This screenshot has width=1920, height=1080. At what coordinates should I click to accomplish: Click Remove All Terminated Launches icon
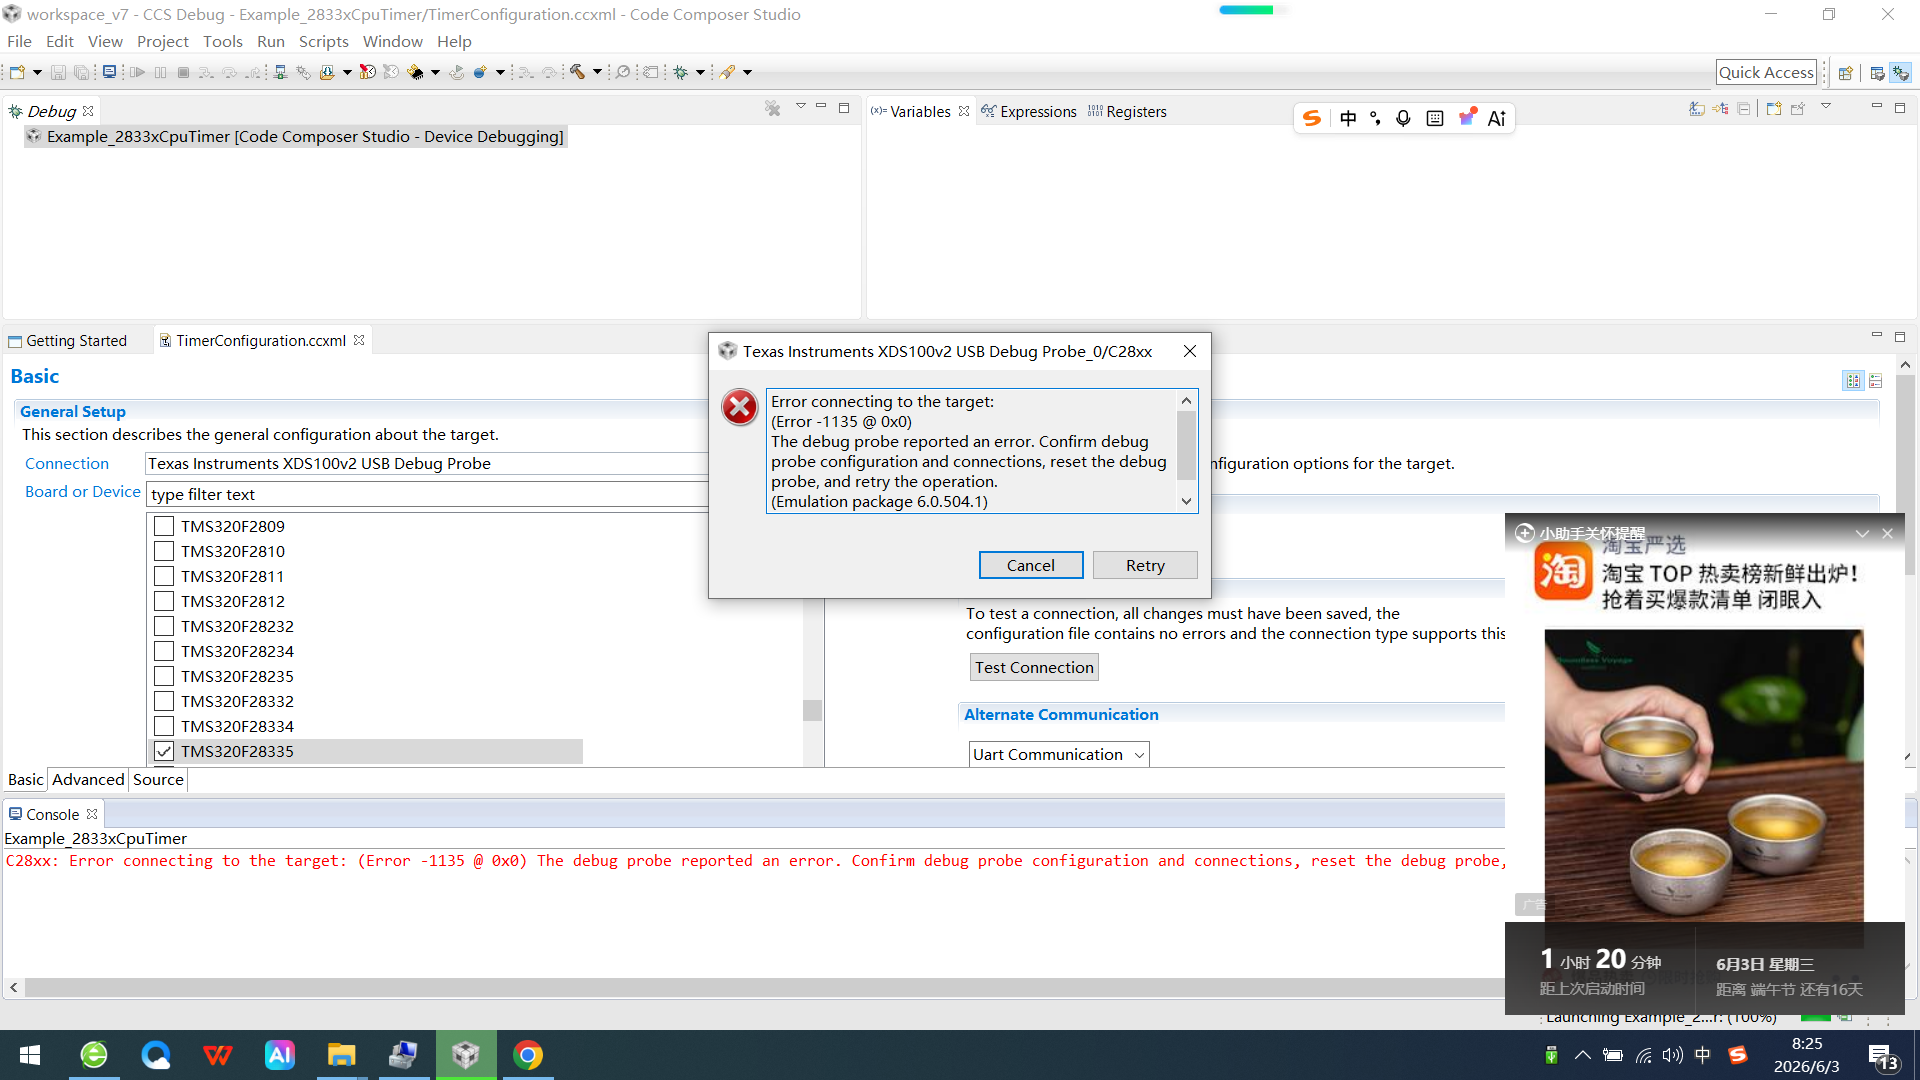click(x=772, y=108)
